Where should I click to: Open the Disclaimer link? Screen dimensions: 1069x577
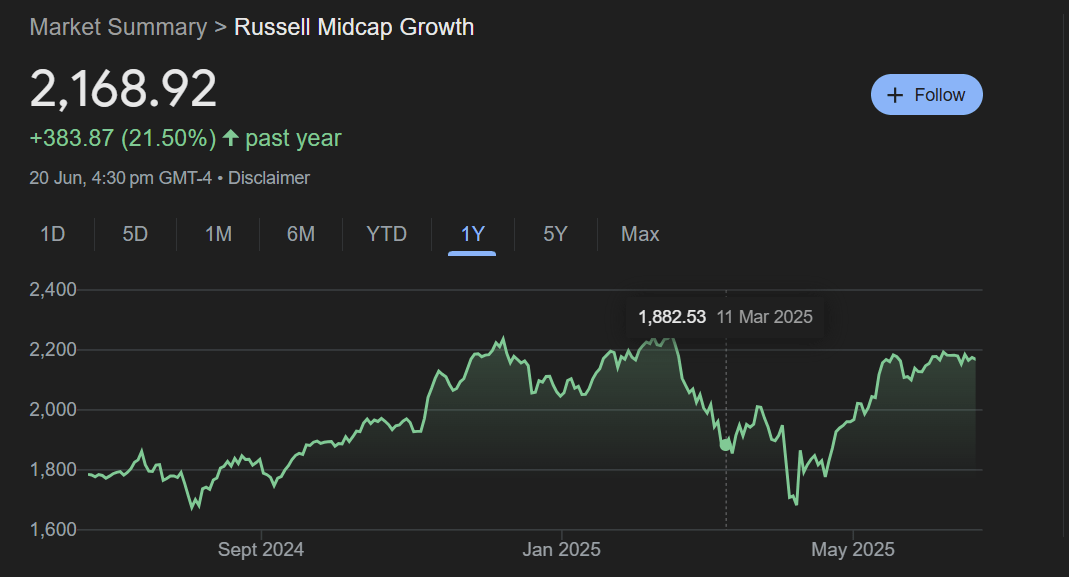tap(269, 178)
